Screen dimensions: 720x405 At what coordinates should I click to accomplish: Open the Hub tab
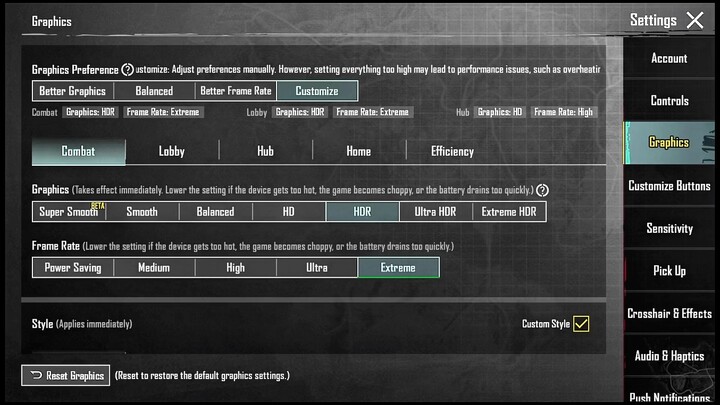[265, 152]
